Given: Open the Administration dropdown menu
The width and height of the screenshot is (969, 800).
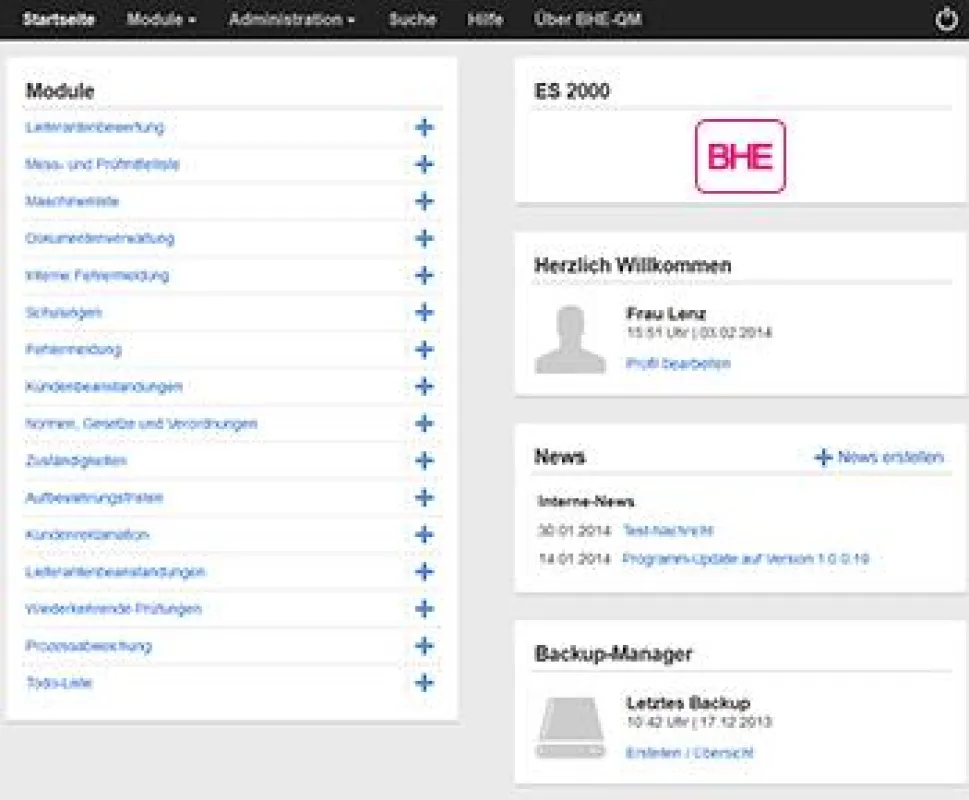Looking at the screenshot, I should click(x=292, y=19).
